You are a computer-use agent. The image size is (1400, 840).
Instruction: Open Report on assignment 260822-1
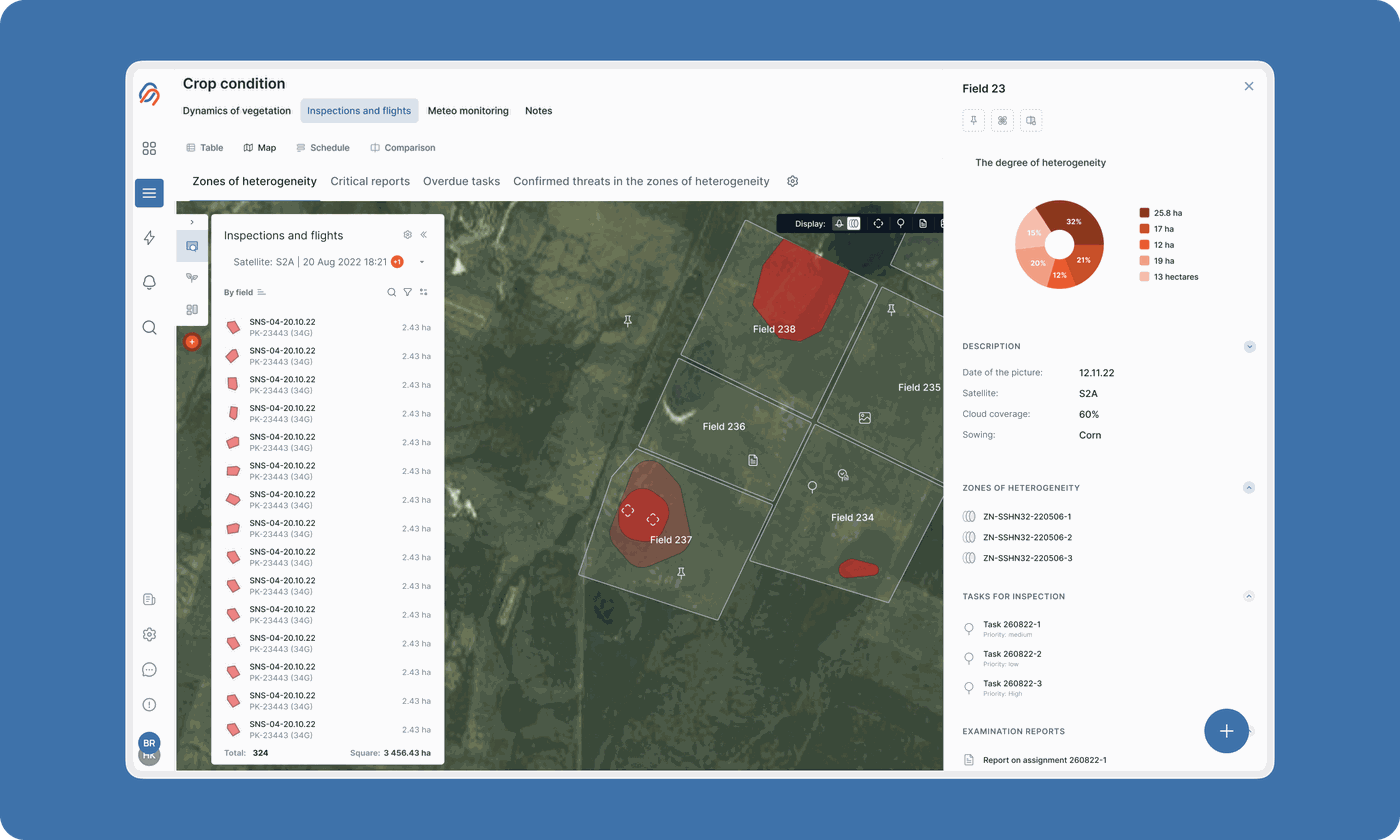(x=1044, y=760)
